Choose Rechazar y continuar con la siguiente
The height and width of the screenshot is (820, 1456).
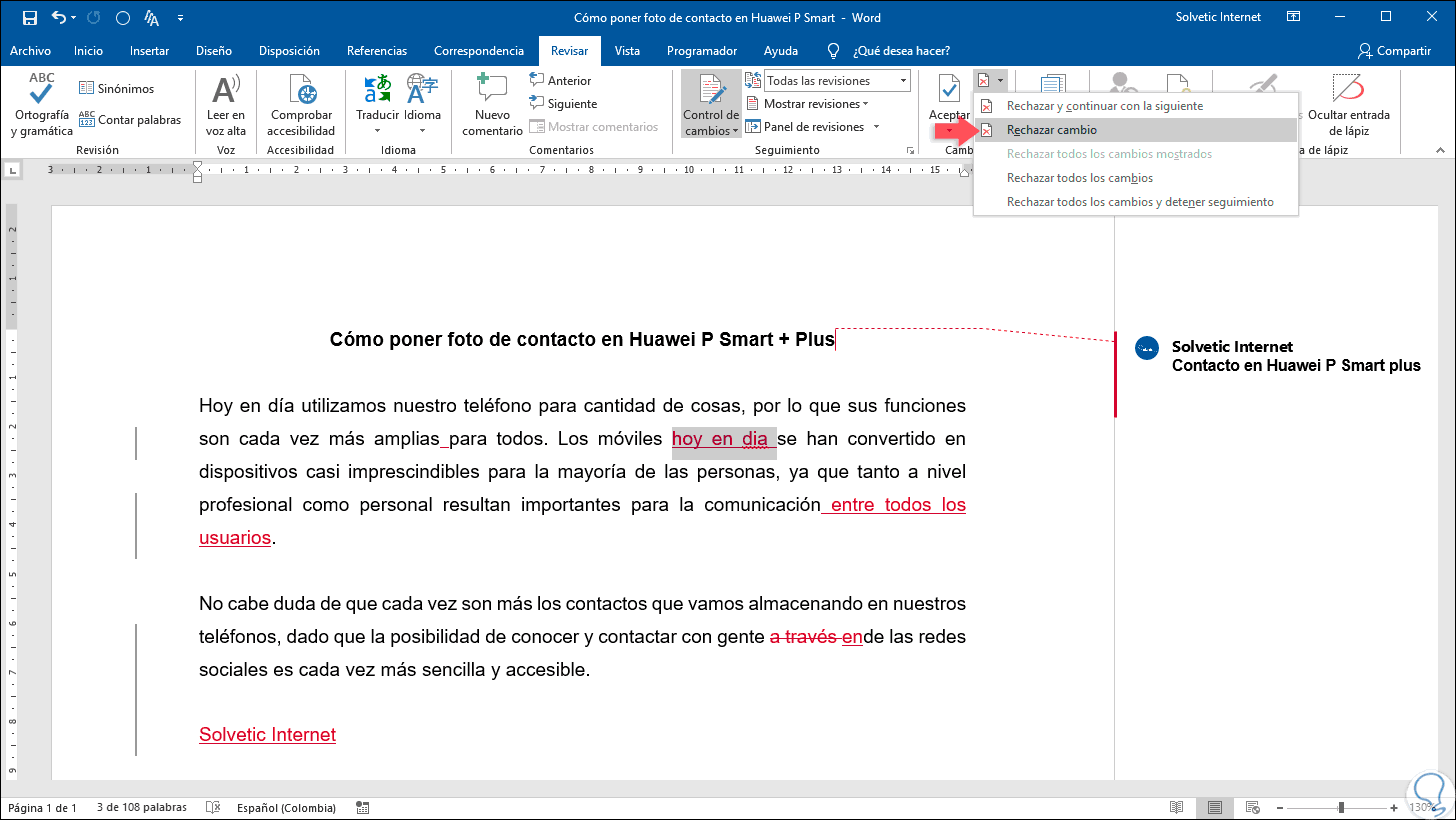1136,106
